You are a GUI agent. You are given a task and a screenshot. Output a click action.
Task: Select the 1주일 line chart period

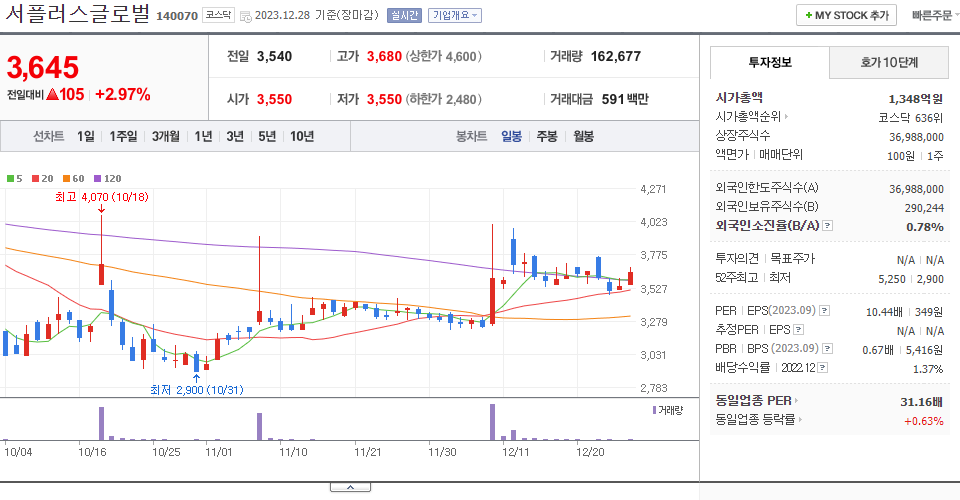point(123,136)
